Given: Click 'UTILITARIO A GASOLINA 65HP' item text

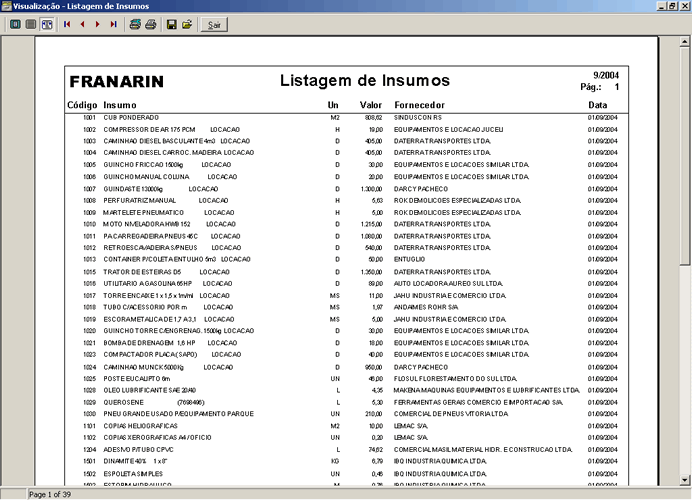Looking at the screenshot, I should click(148, 284).
